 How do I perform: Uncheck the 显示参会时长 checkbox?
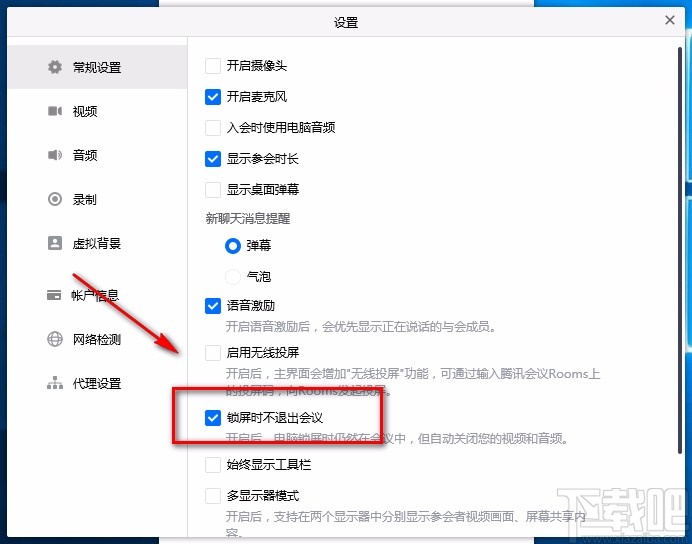[x=213, y=158]
